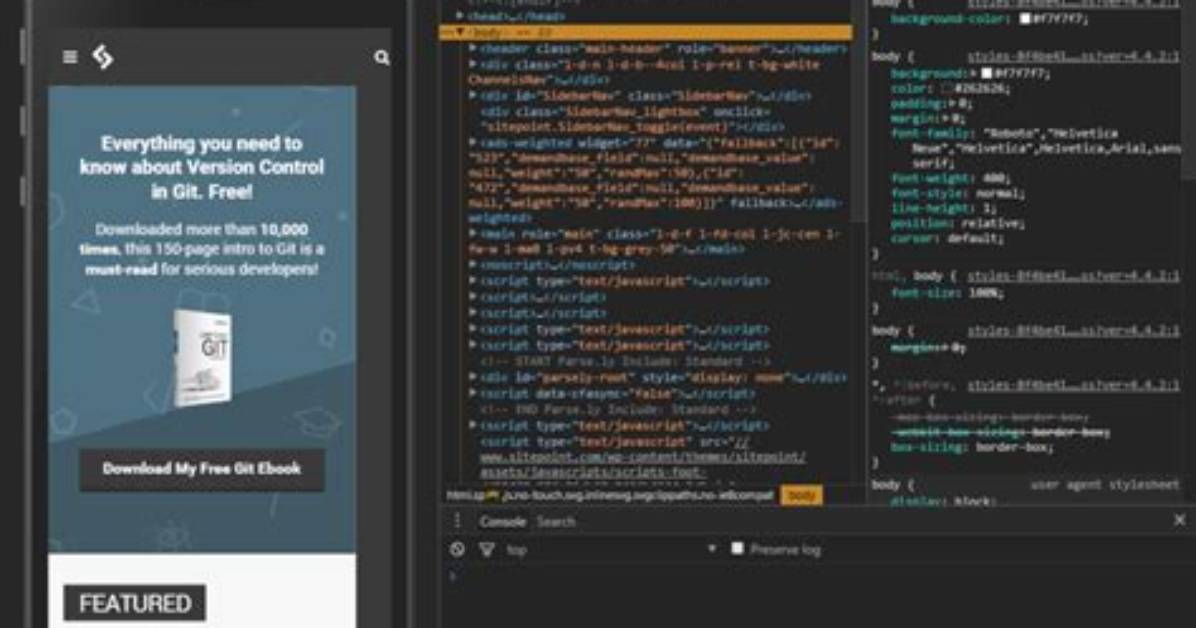Expand the head element node
The height and width of the screenshot is (628, 1196).
tap(460, 14)
